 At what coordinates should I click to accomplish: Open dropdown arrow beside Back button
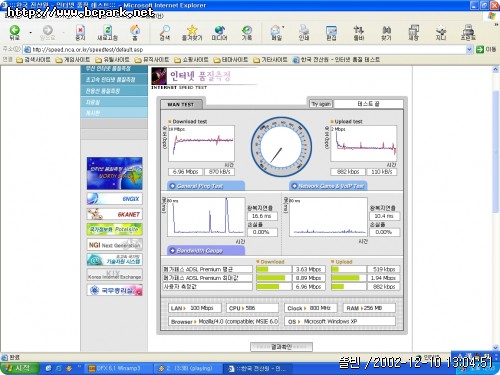[30, 33]
